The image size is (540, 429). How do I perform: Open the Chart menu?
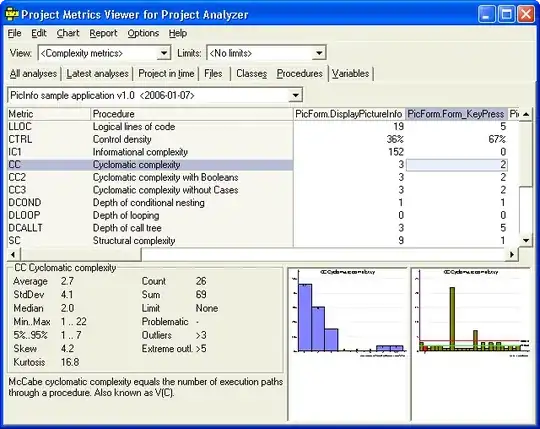click(x=68, y=33)
